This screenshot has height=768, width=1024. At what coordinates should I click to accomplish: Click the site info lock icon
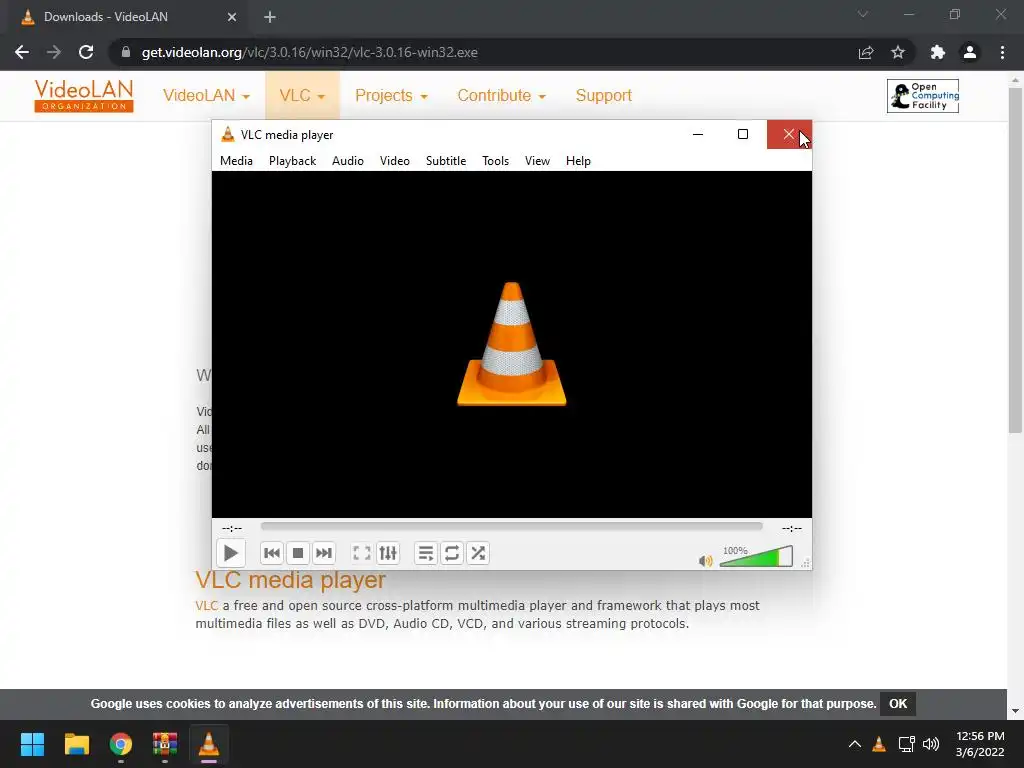click(x=126, y=52)
